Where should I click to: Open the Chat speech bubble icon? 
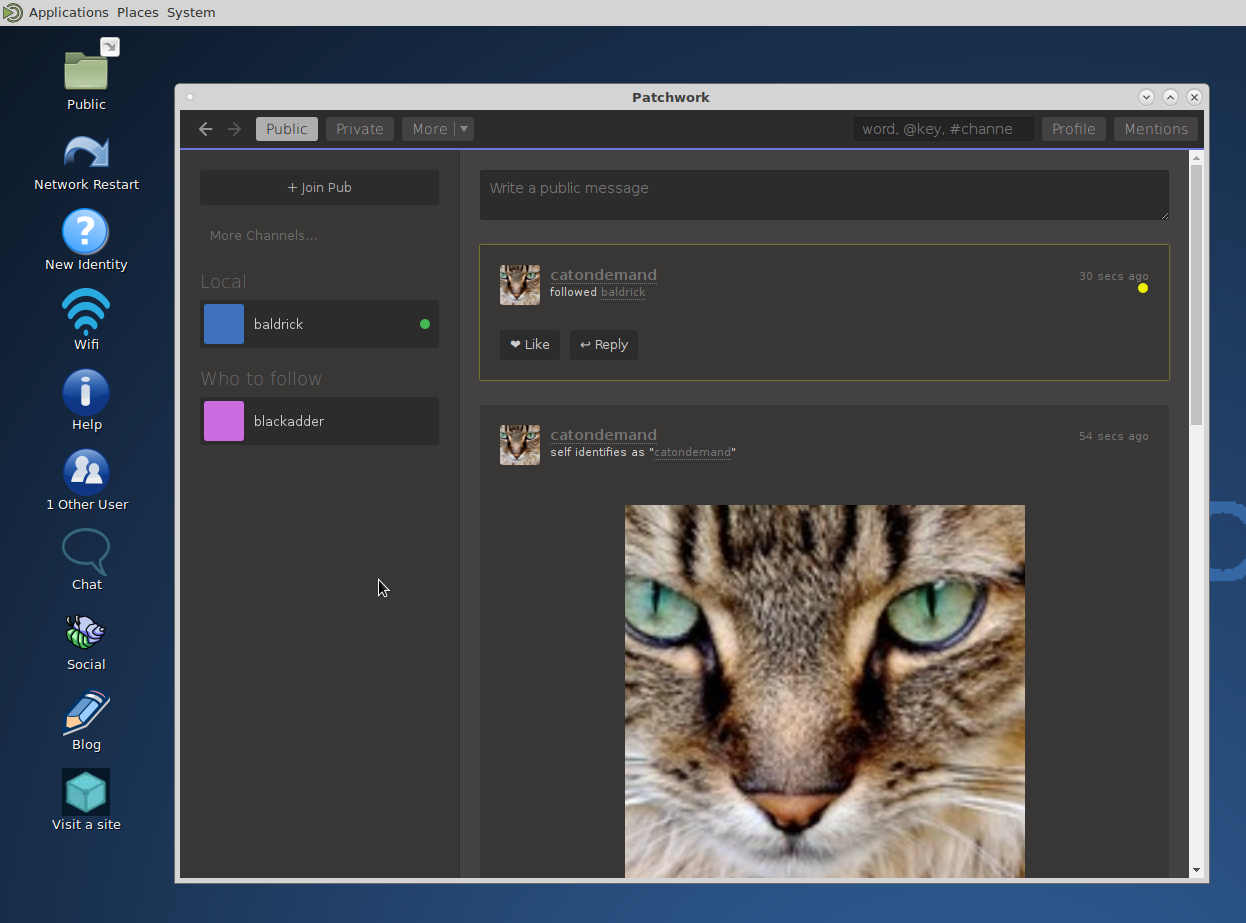coord(86,551)
